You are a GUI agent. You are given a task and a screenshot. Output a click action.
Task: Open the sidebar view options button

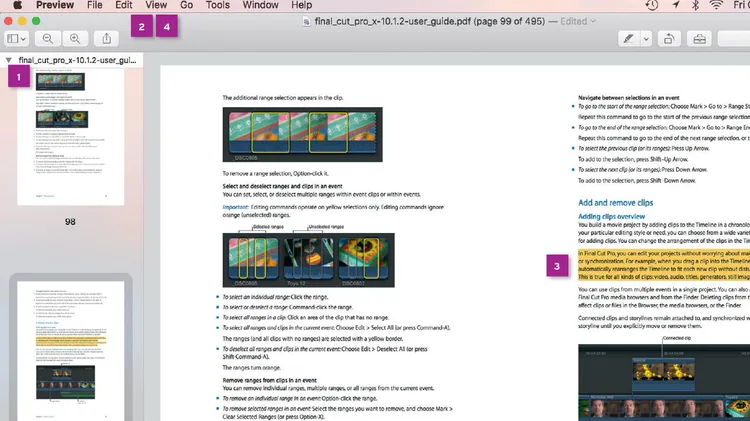point(16,39)
